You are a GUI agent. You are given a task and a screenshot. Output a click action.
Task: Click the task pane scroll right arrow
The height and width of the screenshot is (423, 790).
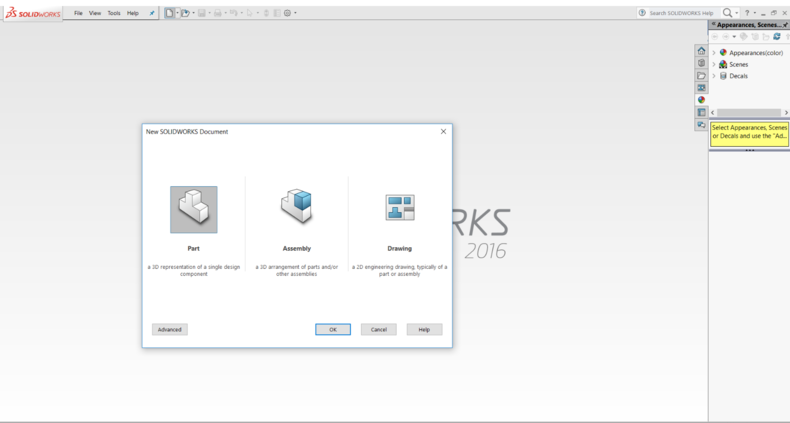coord(786,113)
